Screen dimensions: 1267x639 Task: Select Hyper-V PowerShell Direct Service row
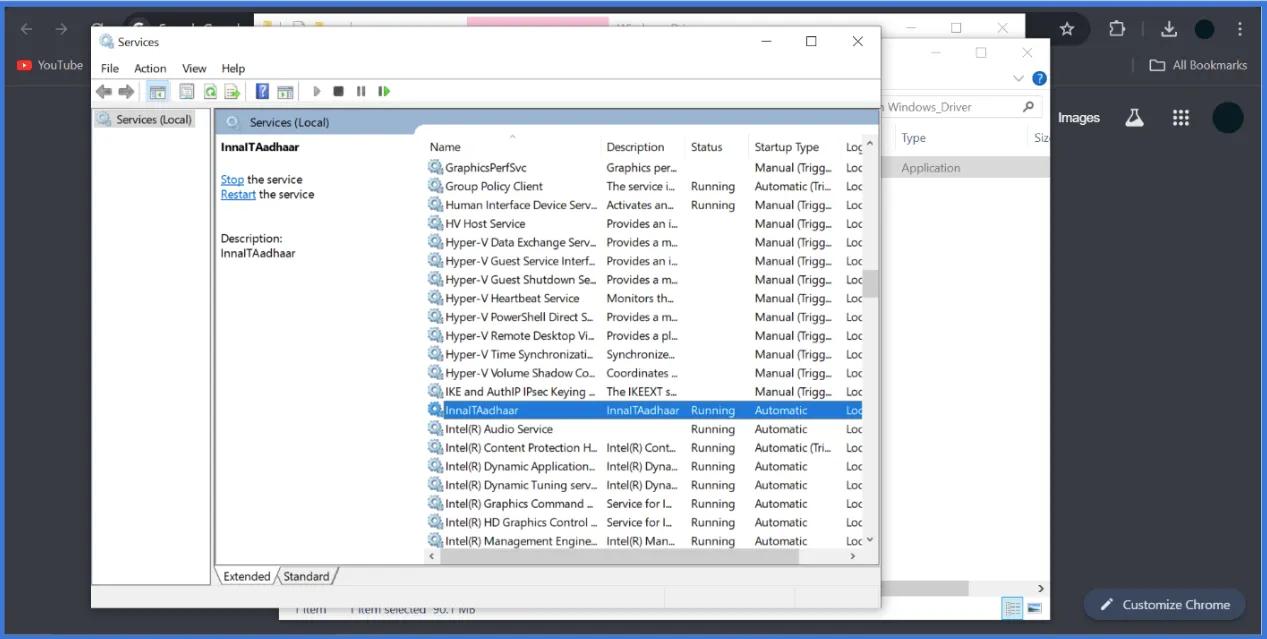coord(644,317)
